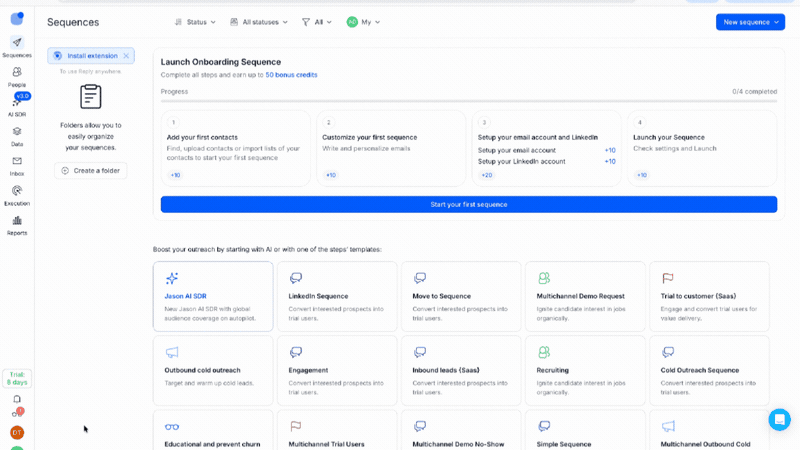The height and width of the screenshot is (450, 800).
Task: Open AI SDR in sidebar
Action: click(x=17, y=106)
